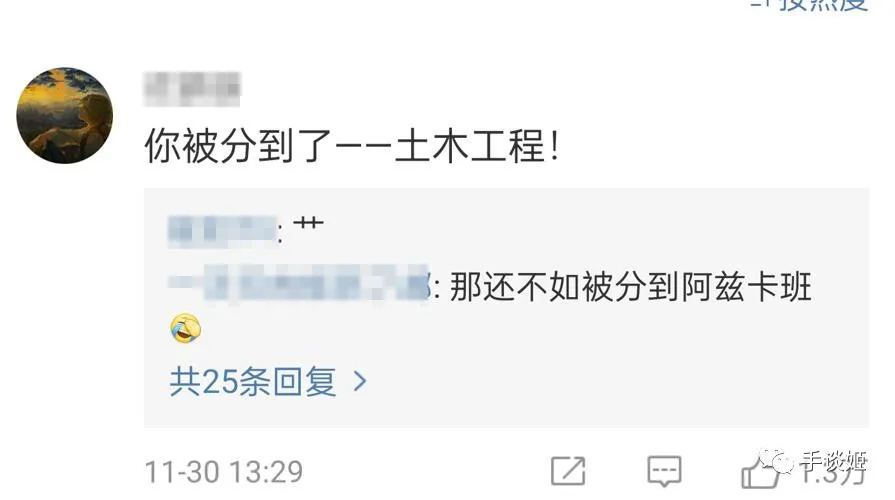The height and width of the screenshot is (500, 895).
Task: Tap the repost share icon
Action: coord(568,470)
